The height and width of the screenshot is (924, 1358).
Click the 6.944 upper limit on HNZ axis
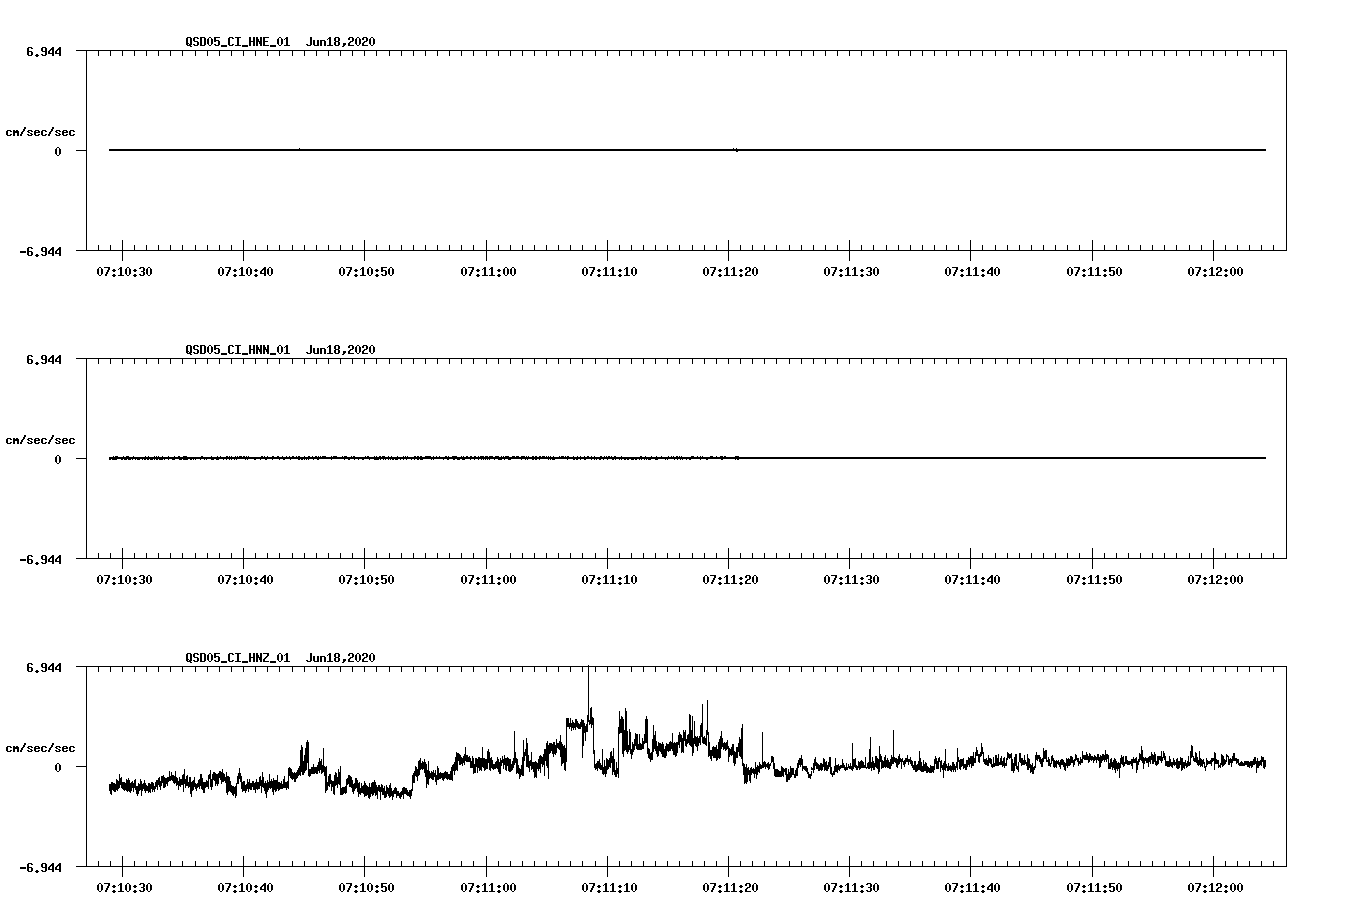click(44, 668)
